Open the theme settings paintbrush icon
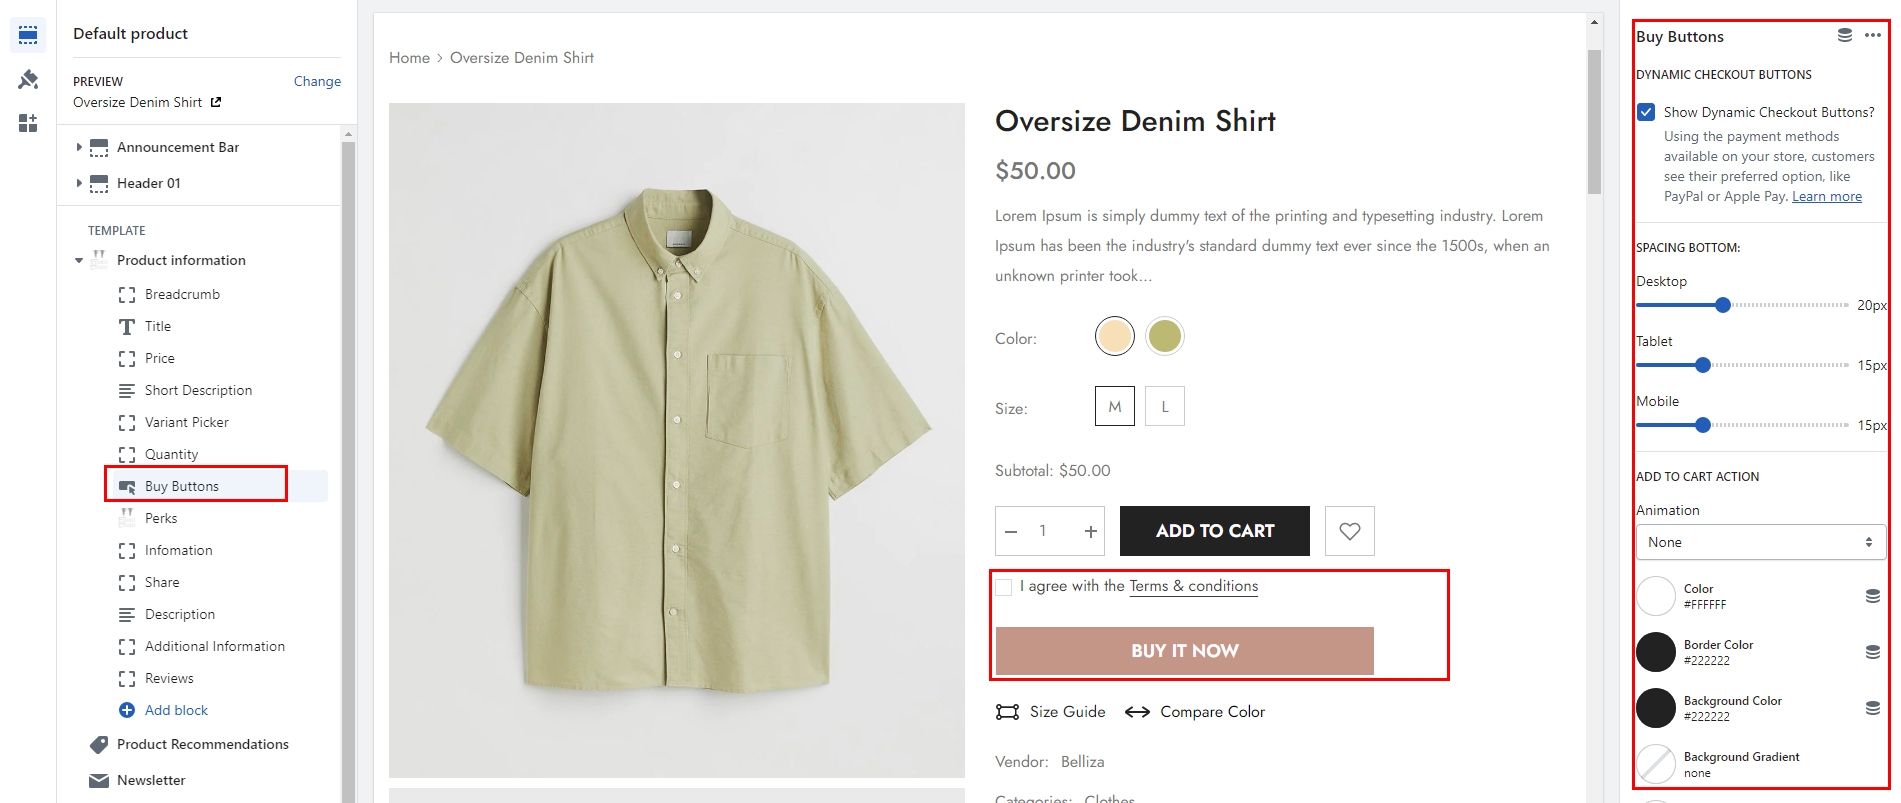The width and height of the screenshot is (1901, 803). pos(28,79)
